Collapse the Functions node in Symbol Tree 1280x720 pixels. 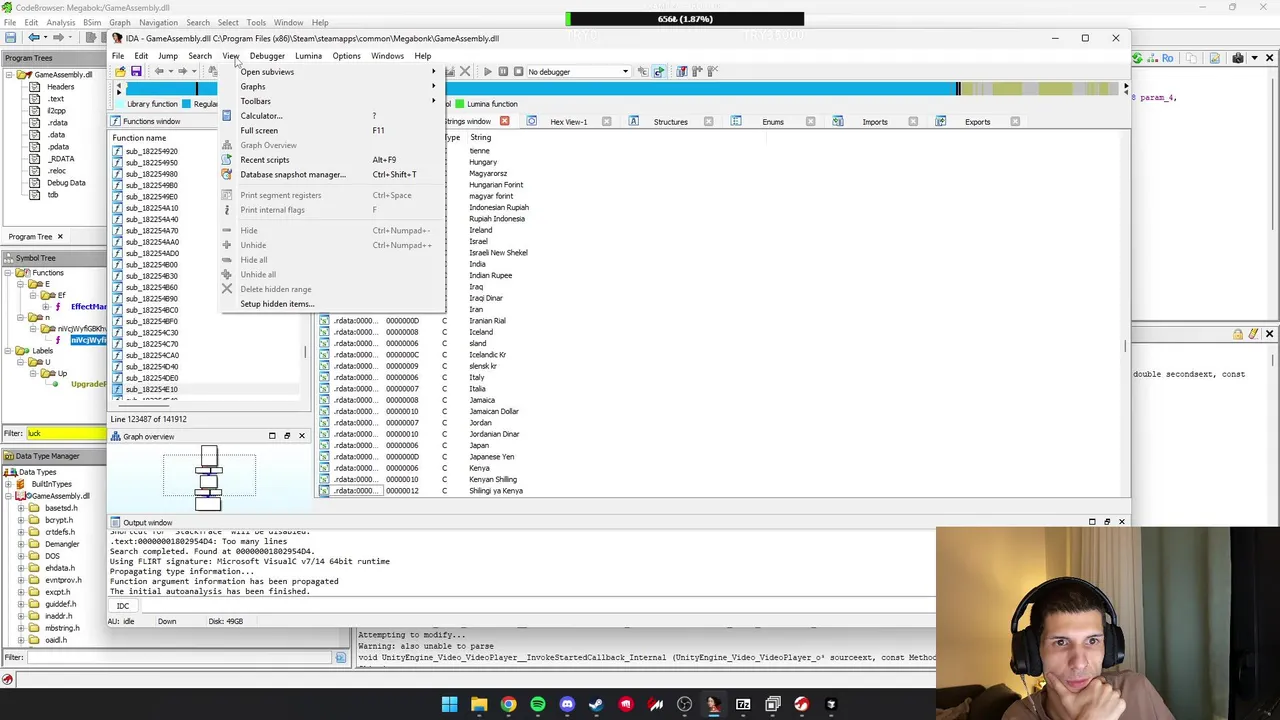coord(10,273)
